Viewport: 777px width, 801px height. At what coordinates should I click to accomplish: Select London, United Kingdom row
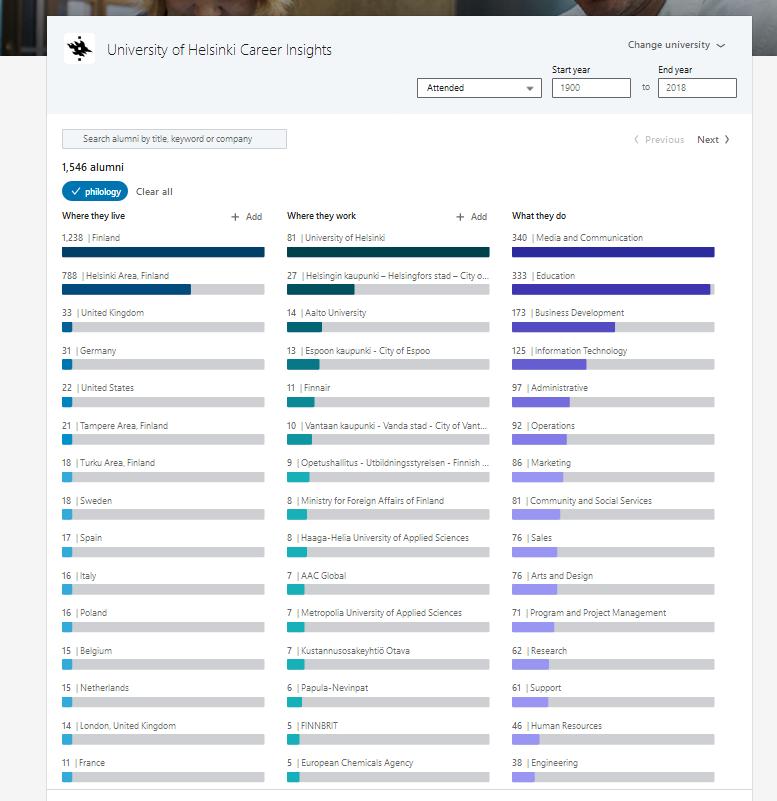click(x=163, y=733)
